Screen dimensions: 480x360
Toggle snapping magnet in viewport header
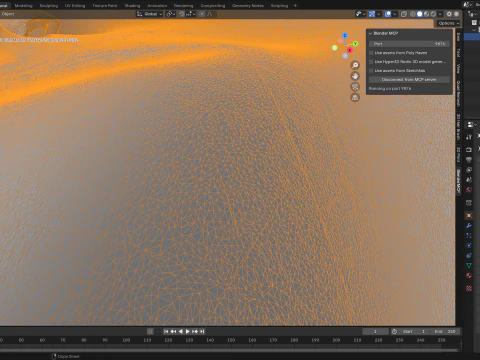pos(182,14)
